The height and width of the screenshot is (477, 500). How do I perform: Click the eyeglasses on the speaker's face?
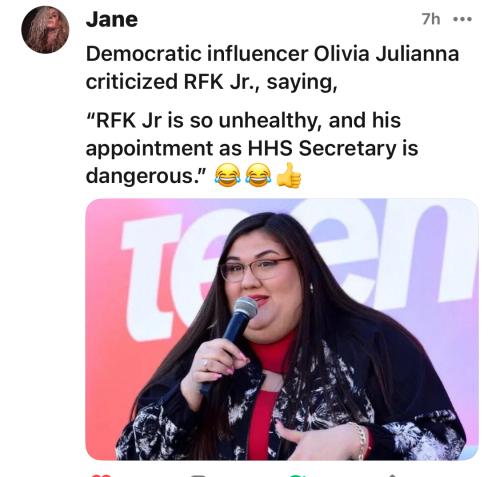coord(255,269)
